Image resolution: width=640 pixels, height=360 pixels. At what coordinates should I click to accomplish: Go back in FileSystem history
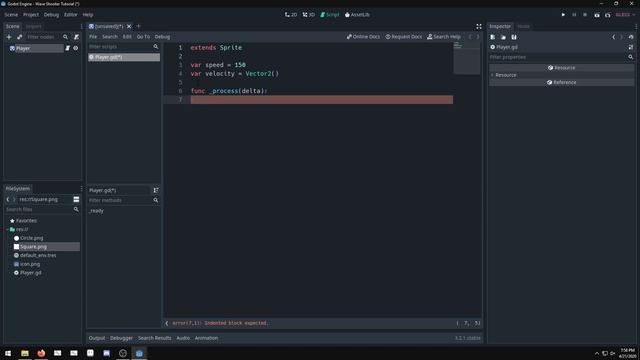tap(8, 199)
